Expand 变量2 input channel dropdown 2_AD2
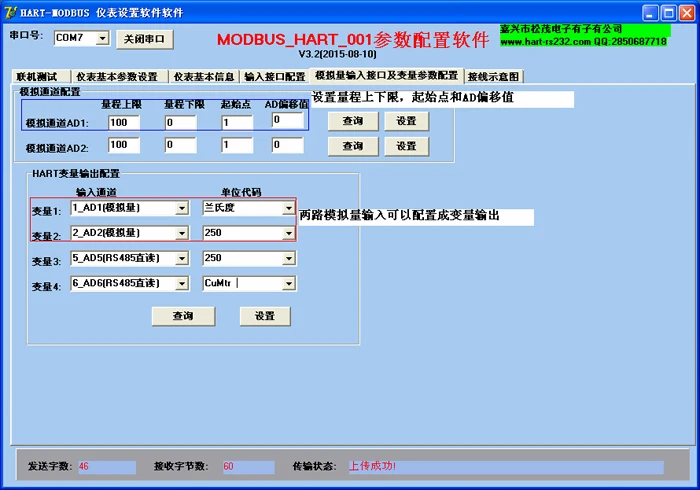The width and height of the screenshot is (700, 490). [x=182, y=233]
